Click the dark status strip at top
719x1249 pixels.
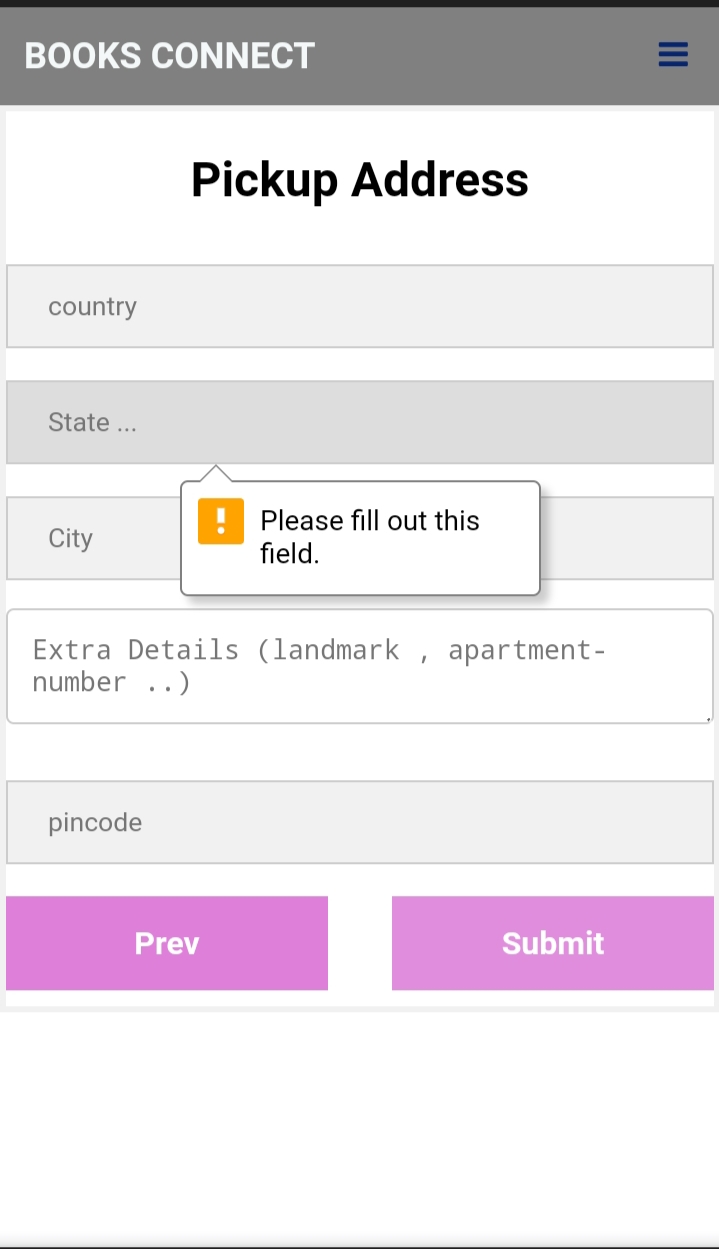(359, 3)
